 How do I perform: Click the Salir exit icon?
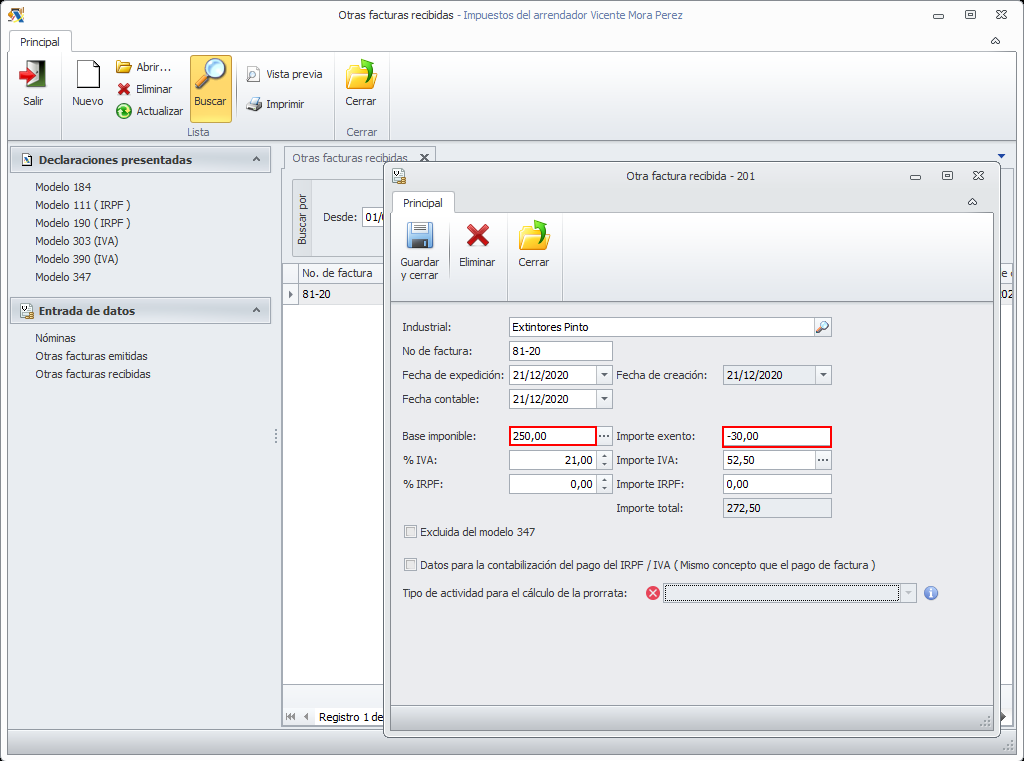33,76
